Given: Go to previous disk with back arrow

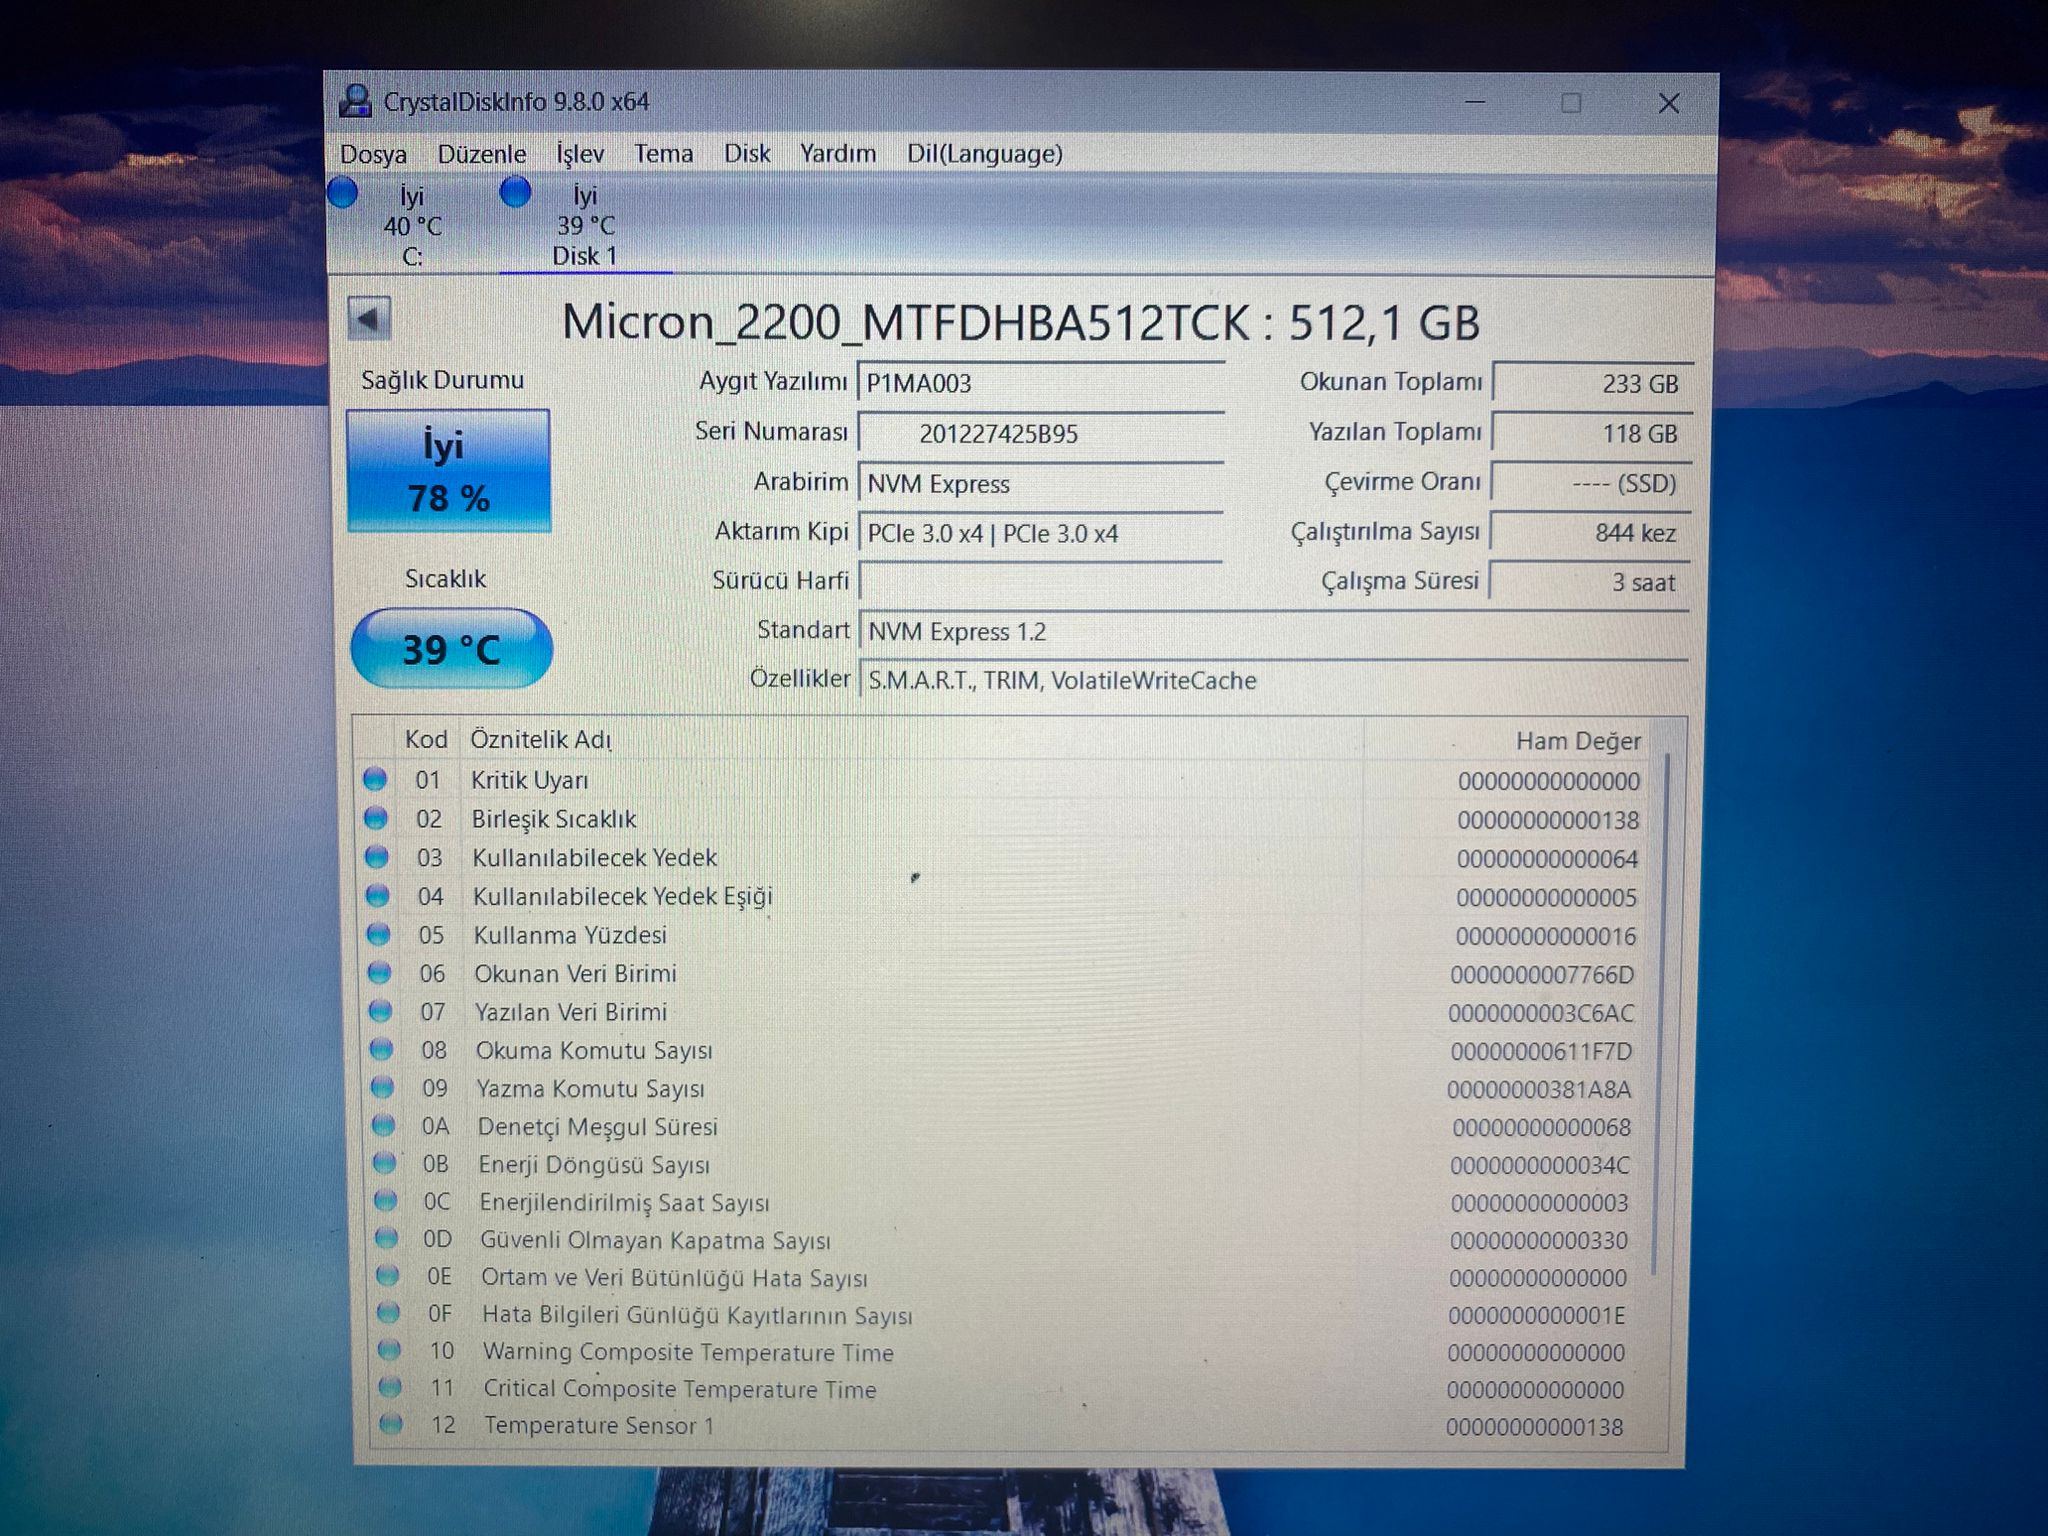Looking at the screenshot, I should point(369,320).
